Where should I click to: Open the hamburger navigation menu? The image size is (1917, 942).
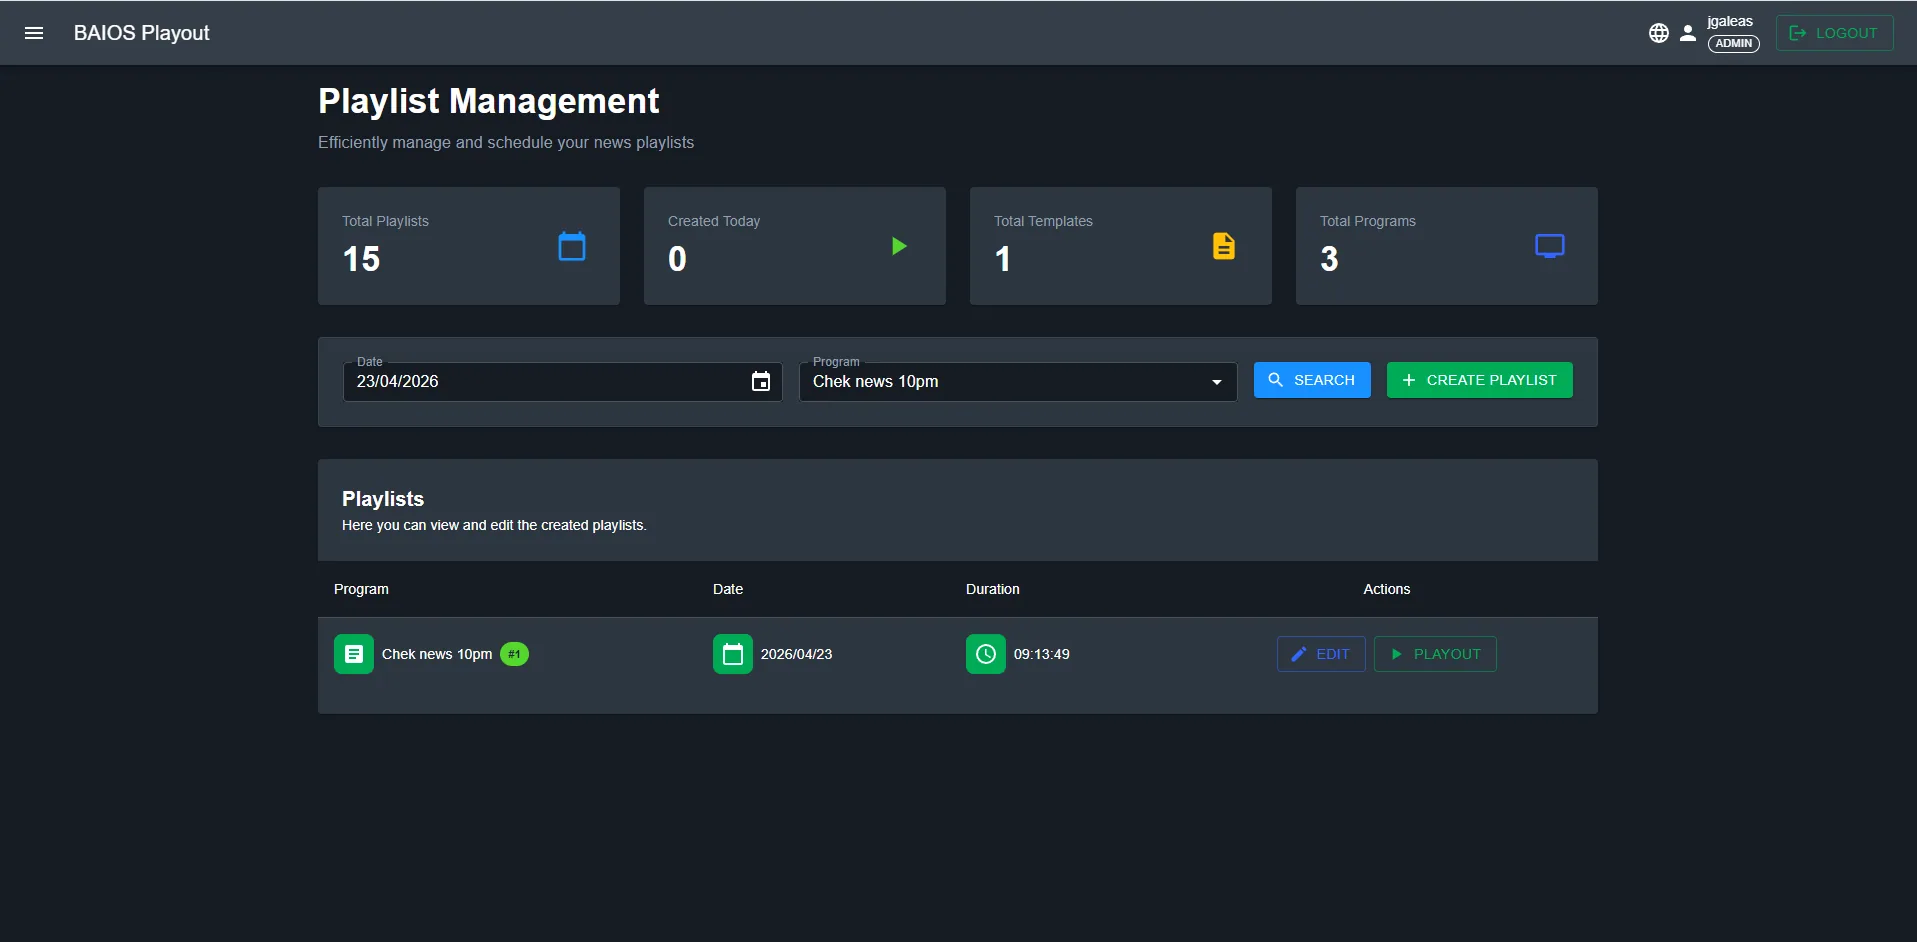click(x=34, y=33)
